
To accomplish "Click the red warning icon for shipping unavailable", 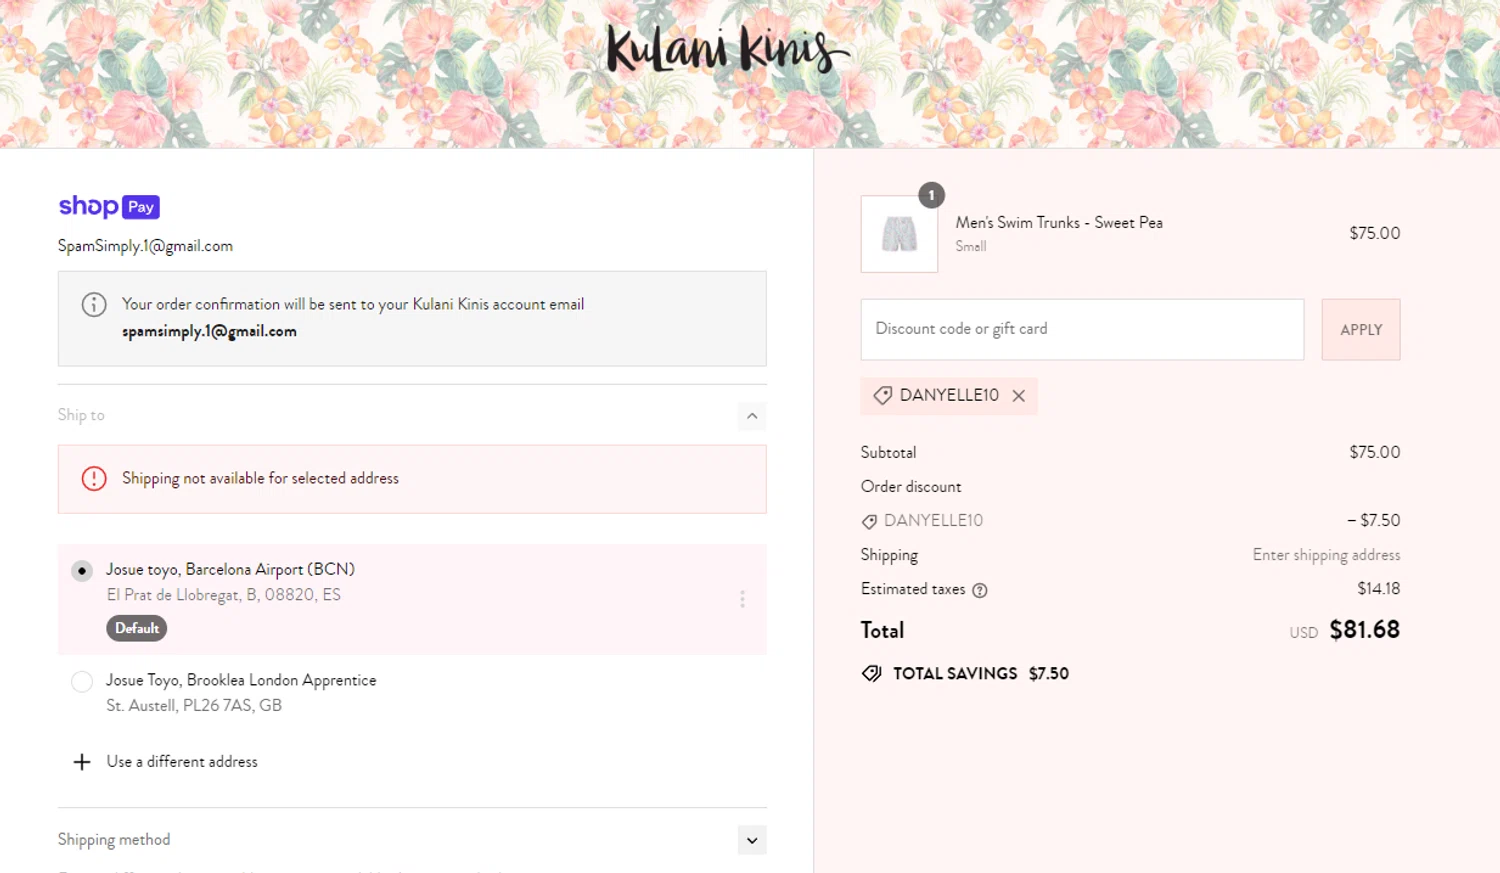I will click(94, 479).
